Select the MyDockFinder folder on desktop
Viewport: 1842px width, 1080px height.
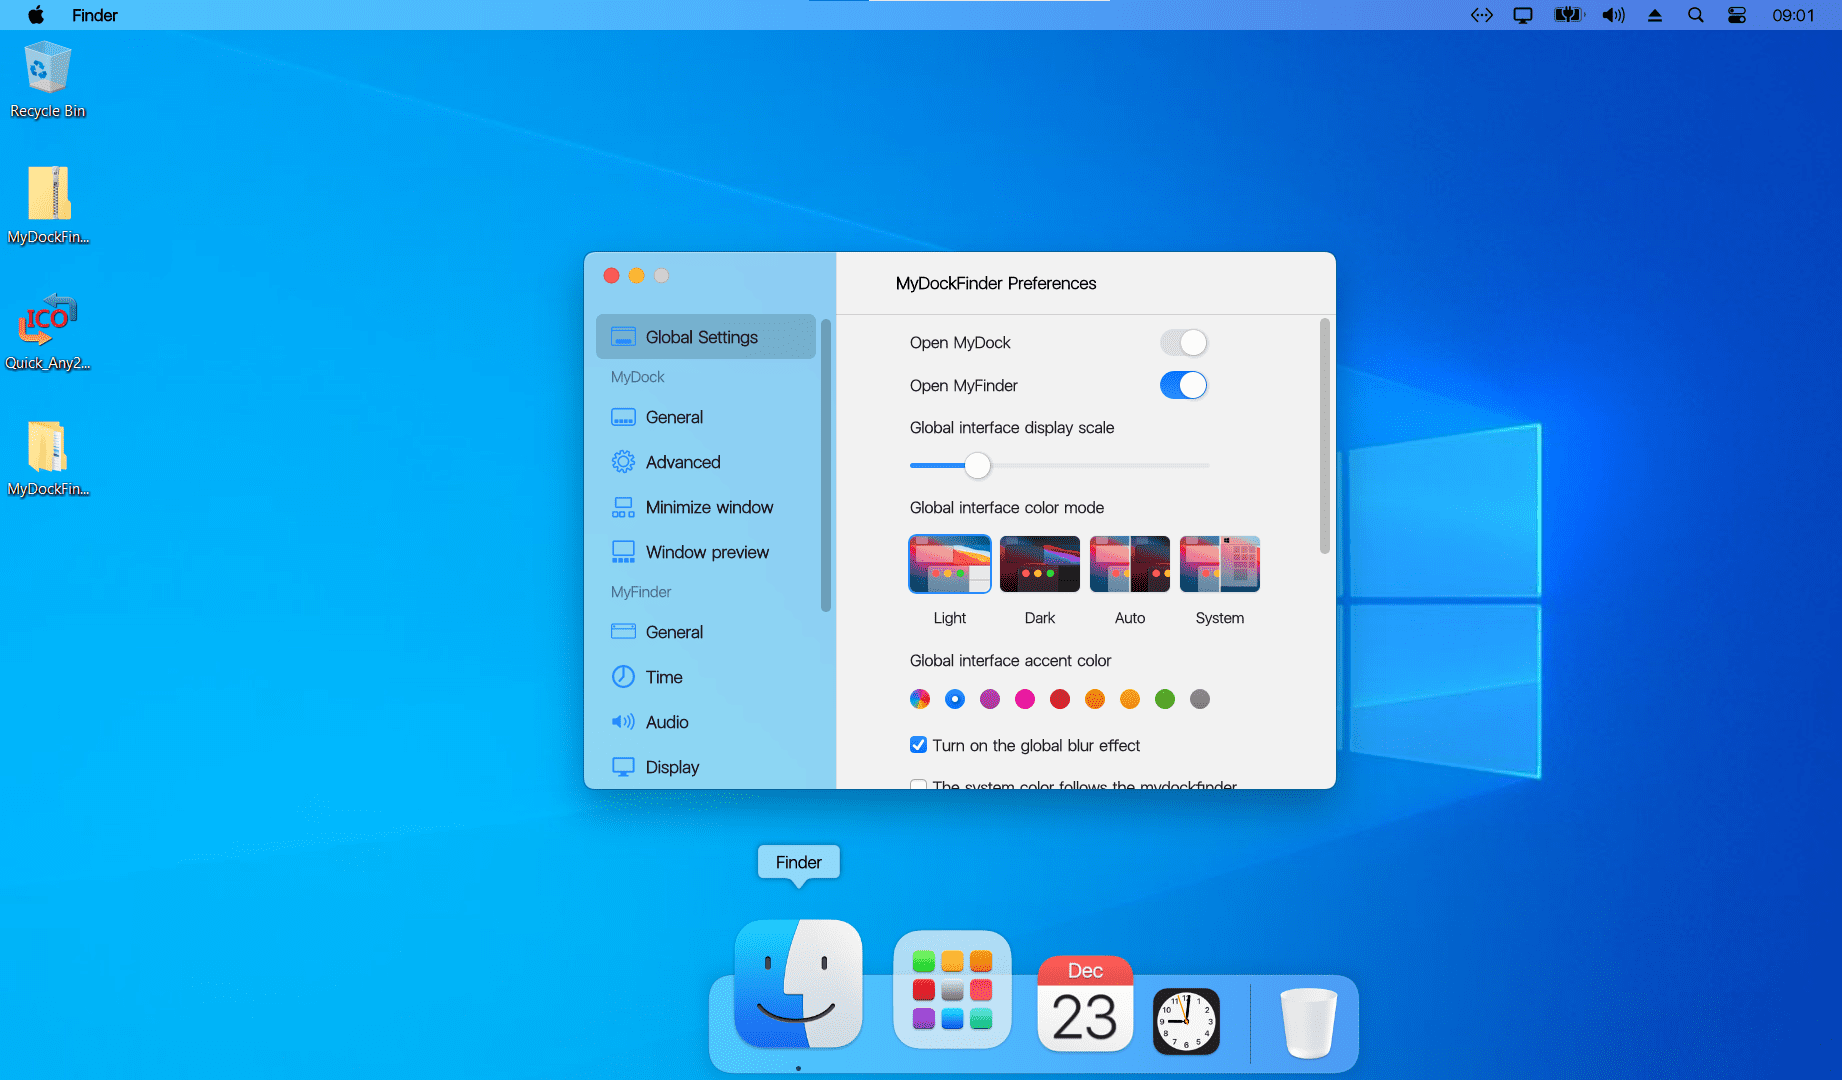coord(48,458)
